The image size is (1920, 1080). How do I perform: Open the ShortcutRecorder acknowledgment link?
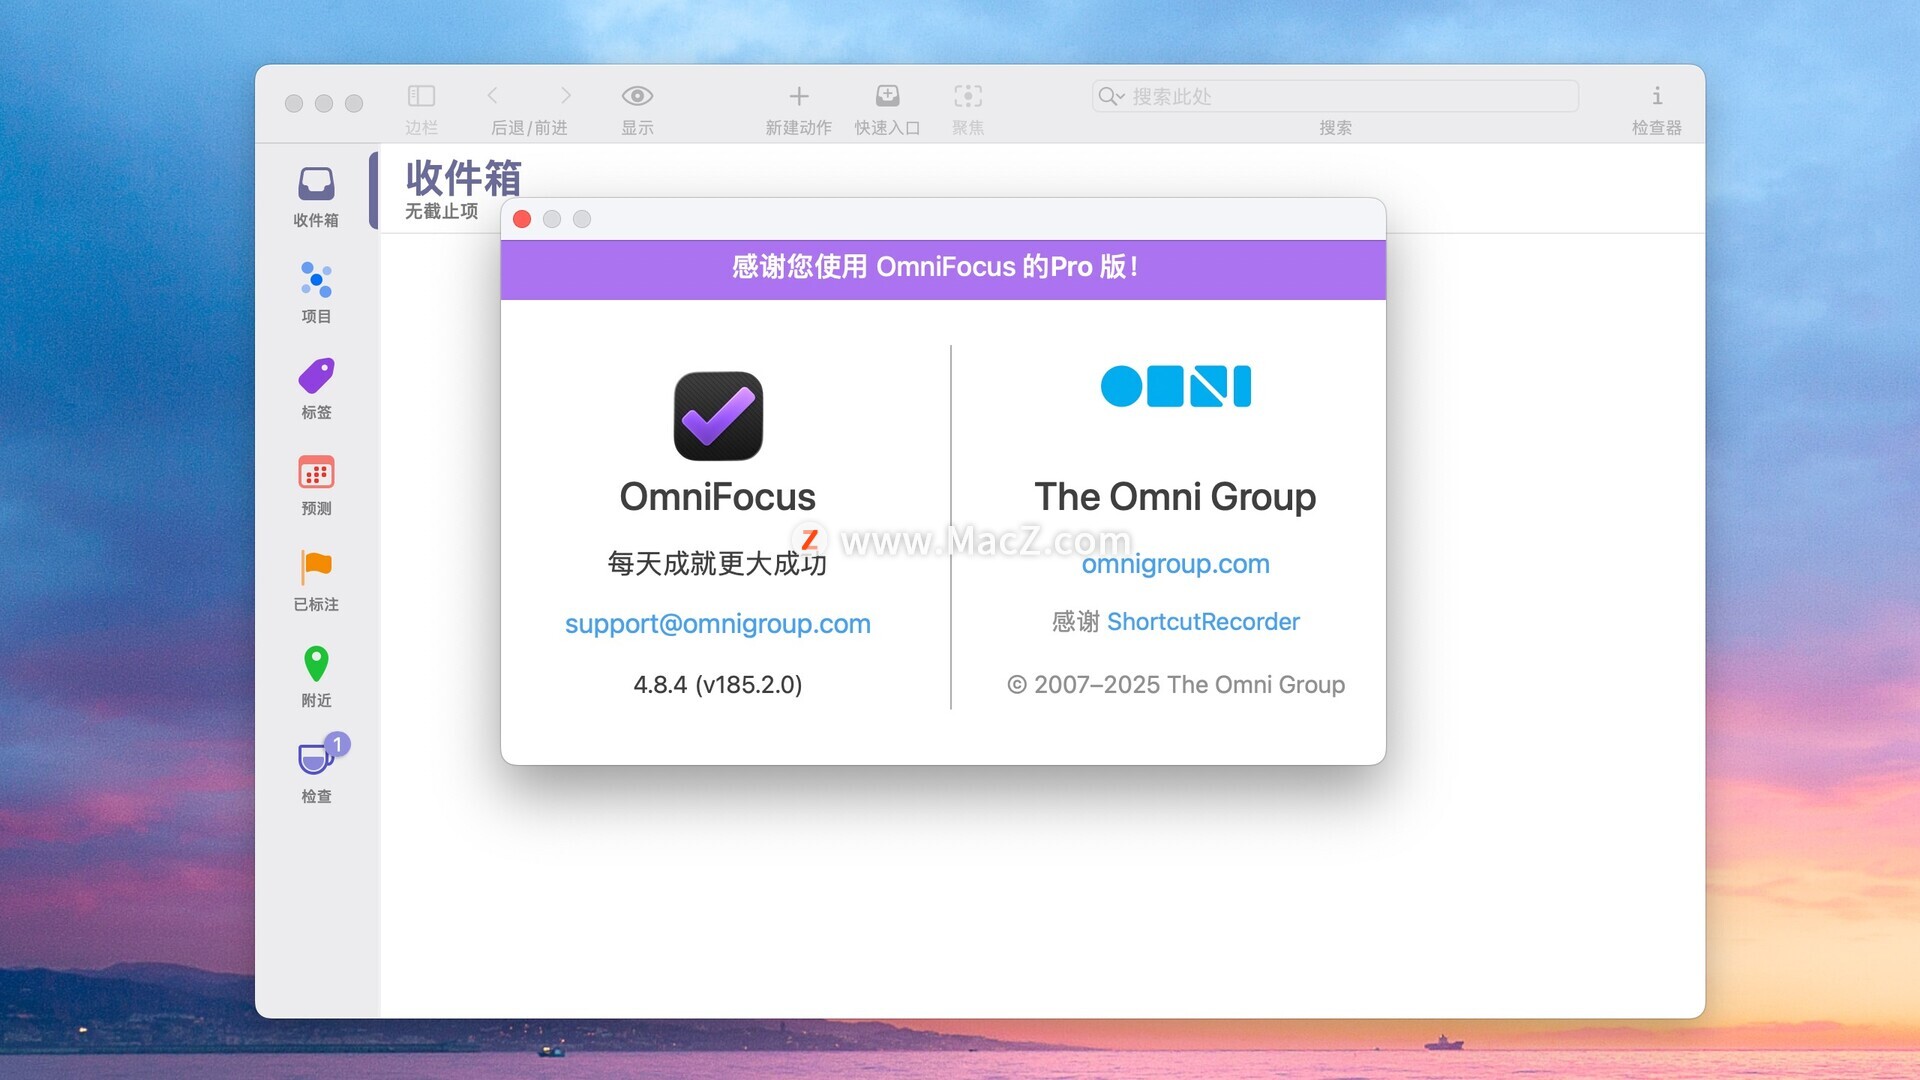pyautogui.click(x=1203, y=622)
